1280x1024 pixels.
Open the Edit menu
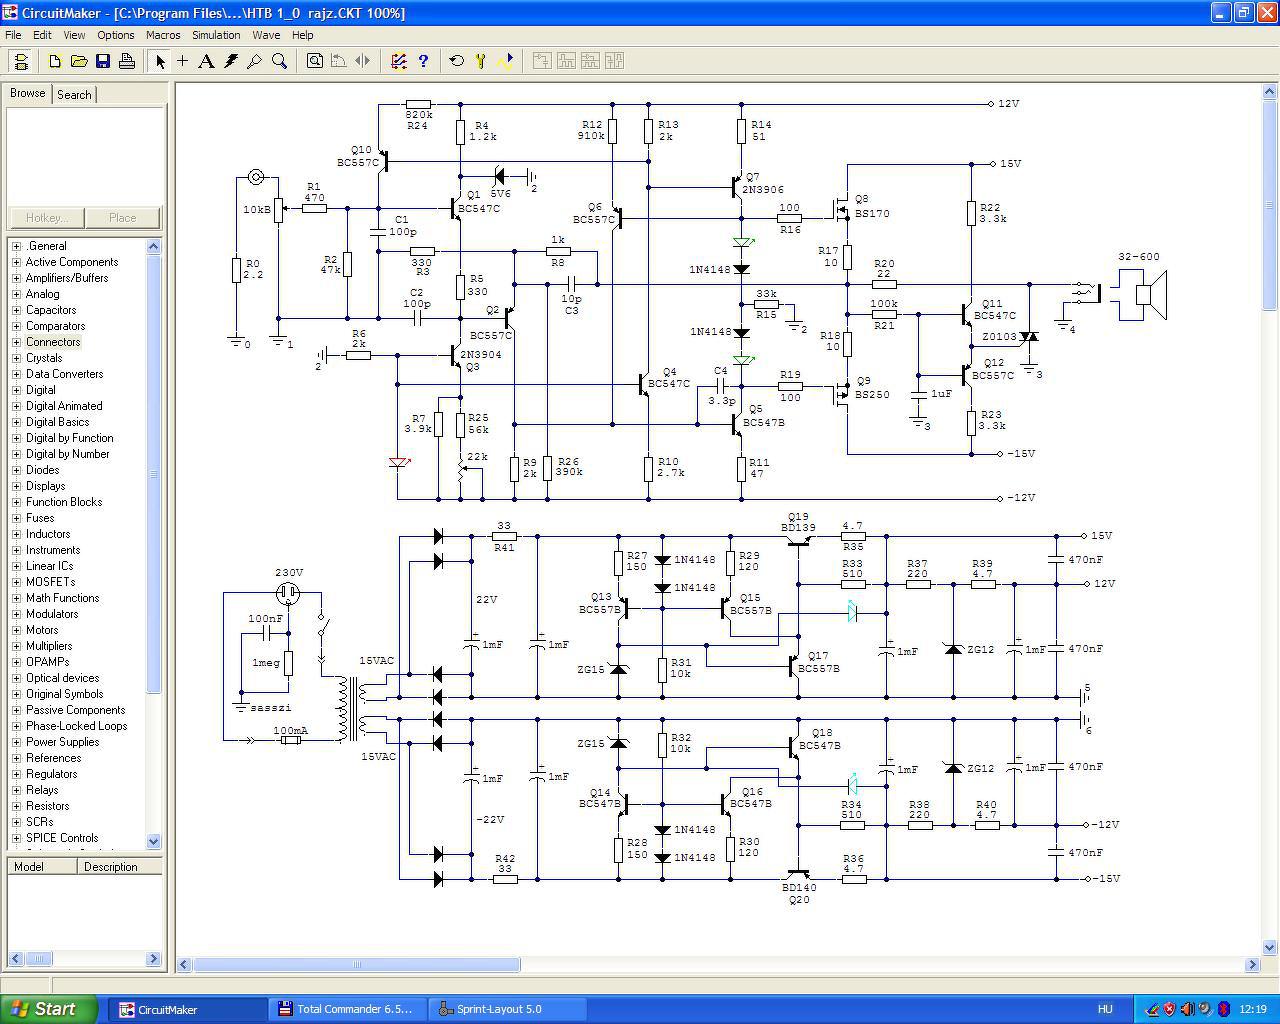pyautogui.click(x=42, y=35)
